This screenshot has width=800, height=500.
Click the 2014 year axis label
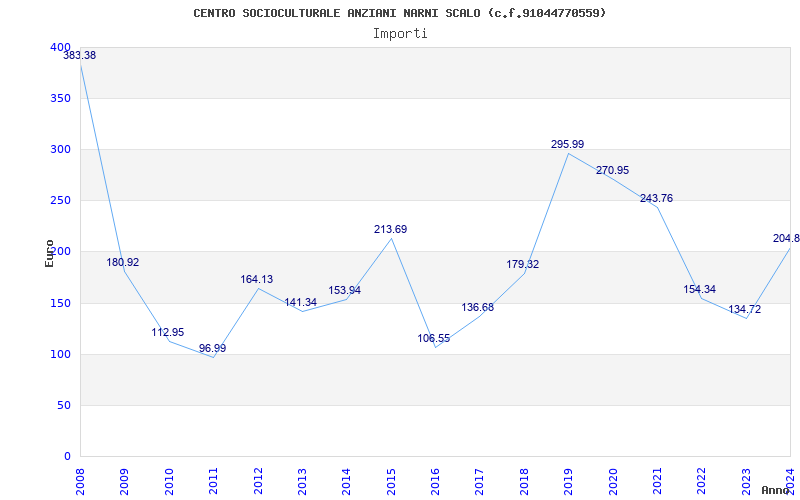[347, 481]
